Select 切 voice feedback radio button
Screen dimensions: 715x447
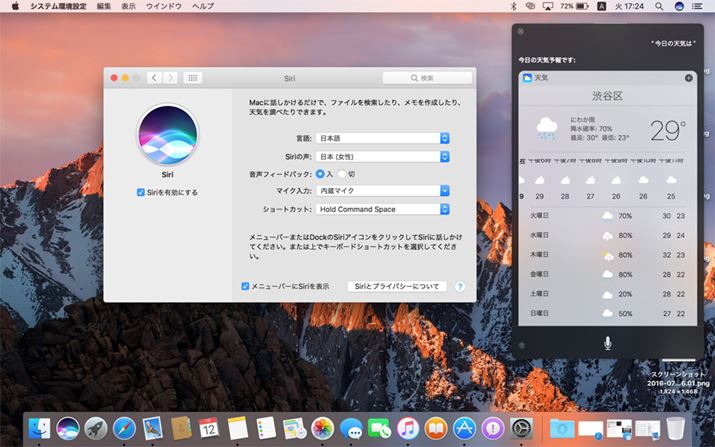342,174
